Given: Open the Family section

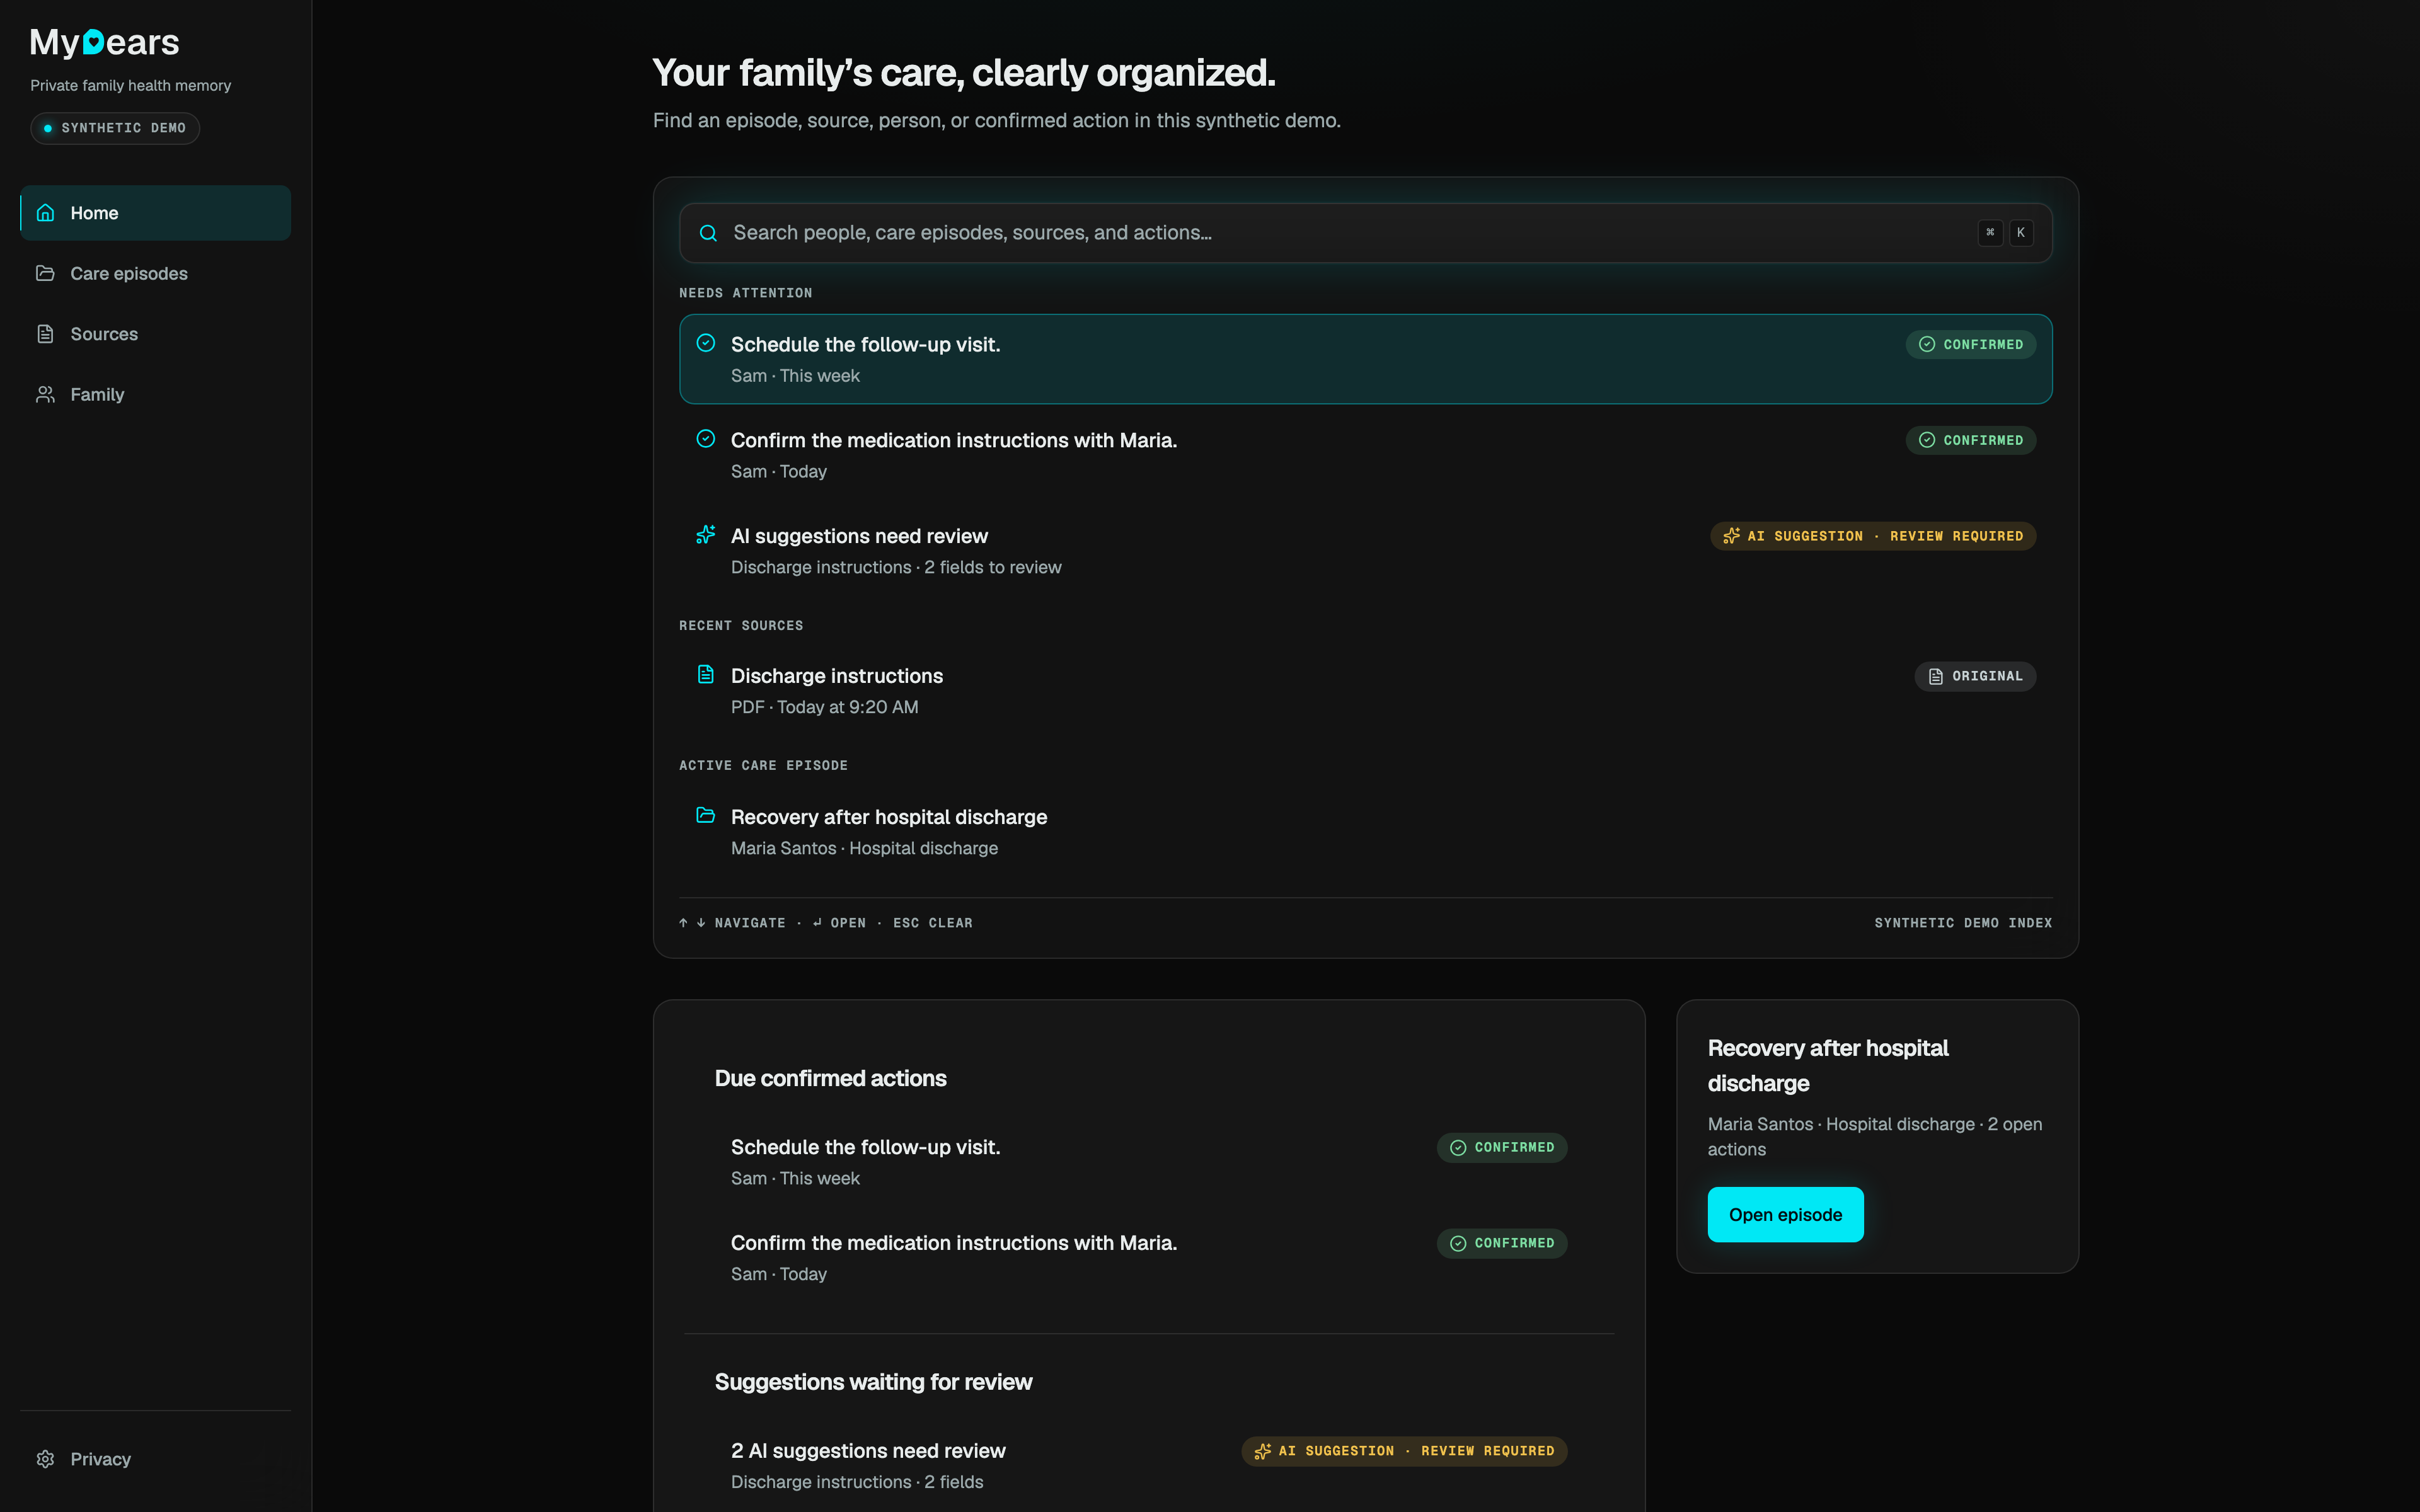Looking at the screenshot, I should point(156,394).
